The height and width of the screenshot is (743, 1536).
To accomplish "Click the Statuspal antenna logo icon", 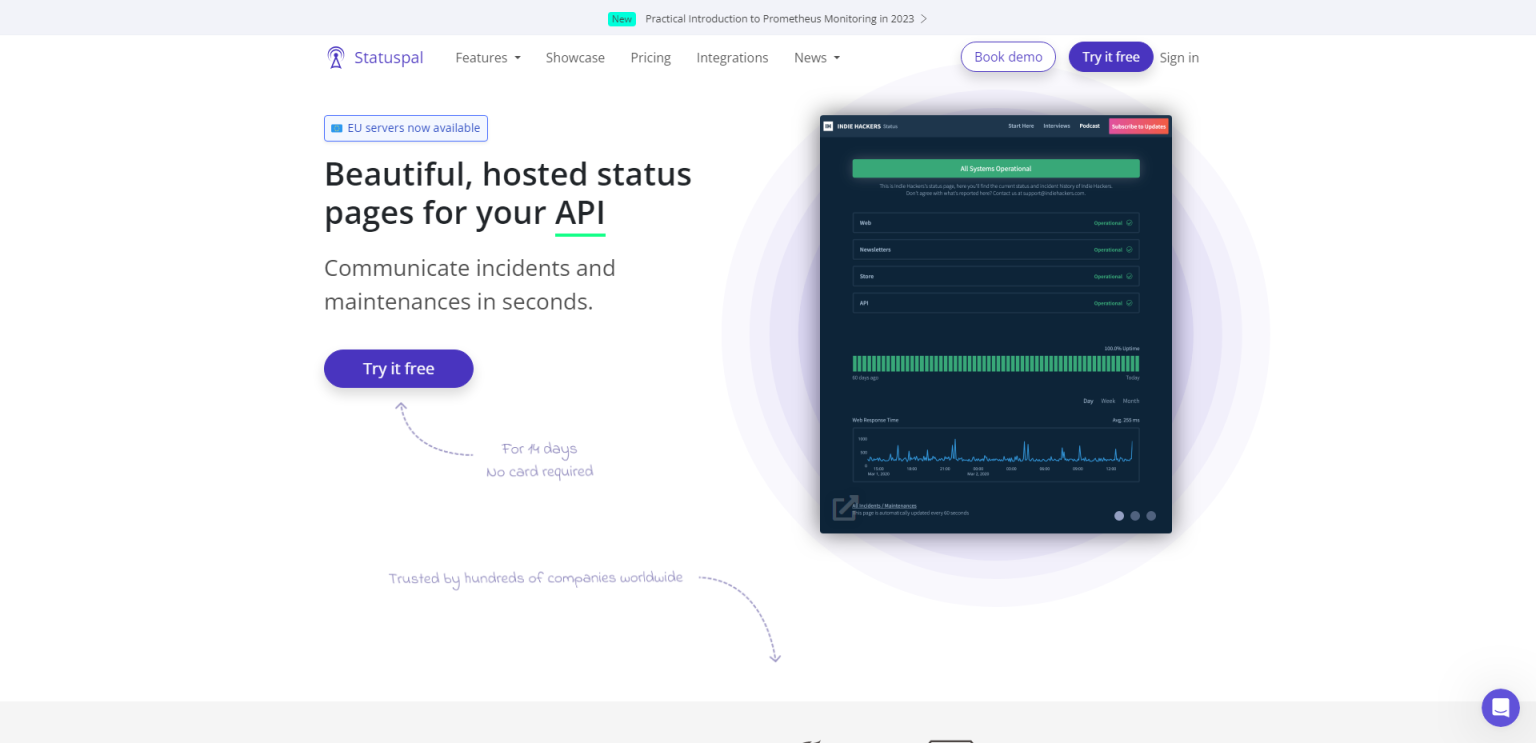I will click(335, 57).
